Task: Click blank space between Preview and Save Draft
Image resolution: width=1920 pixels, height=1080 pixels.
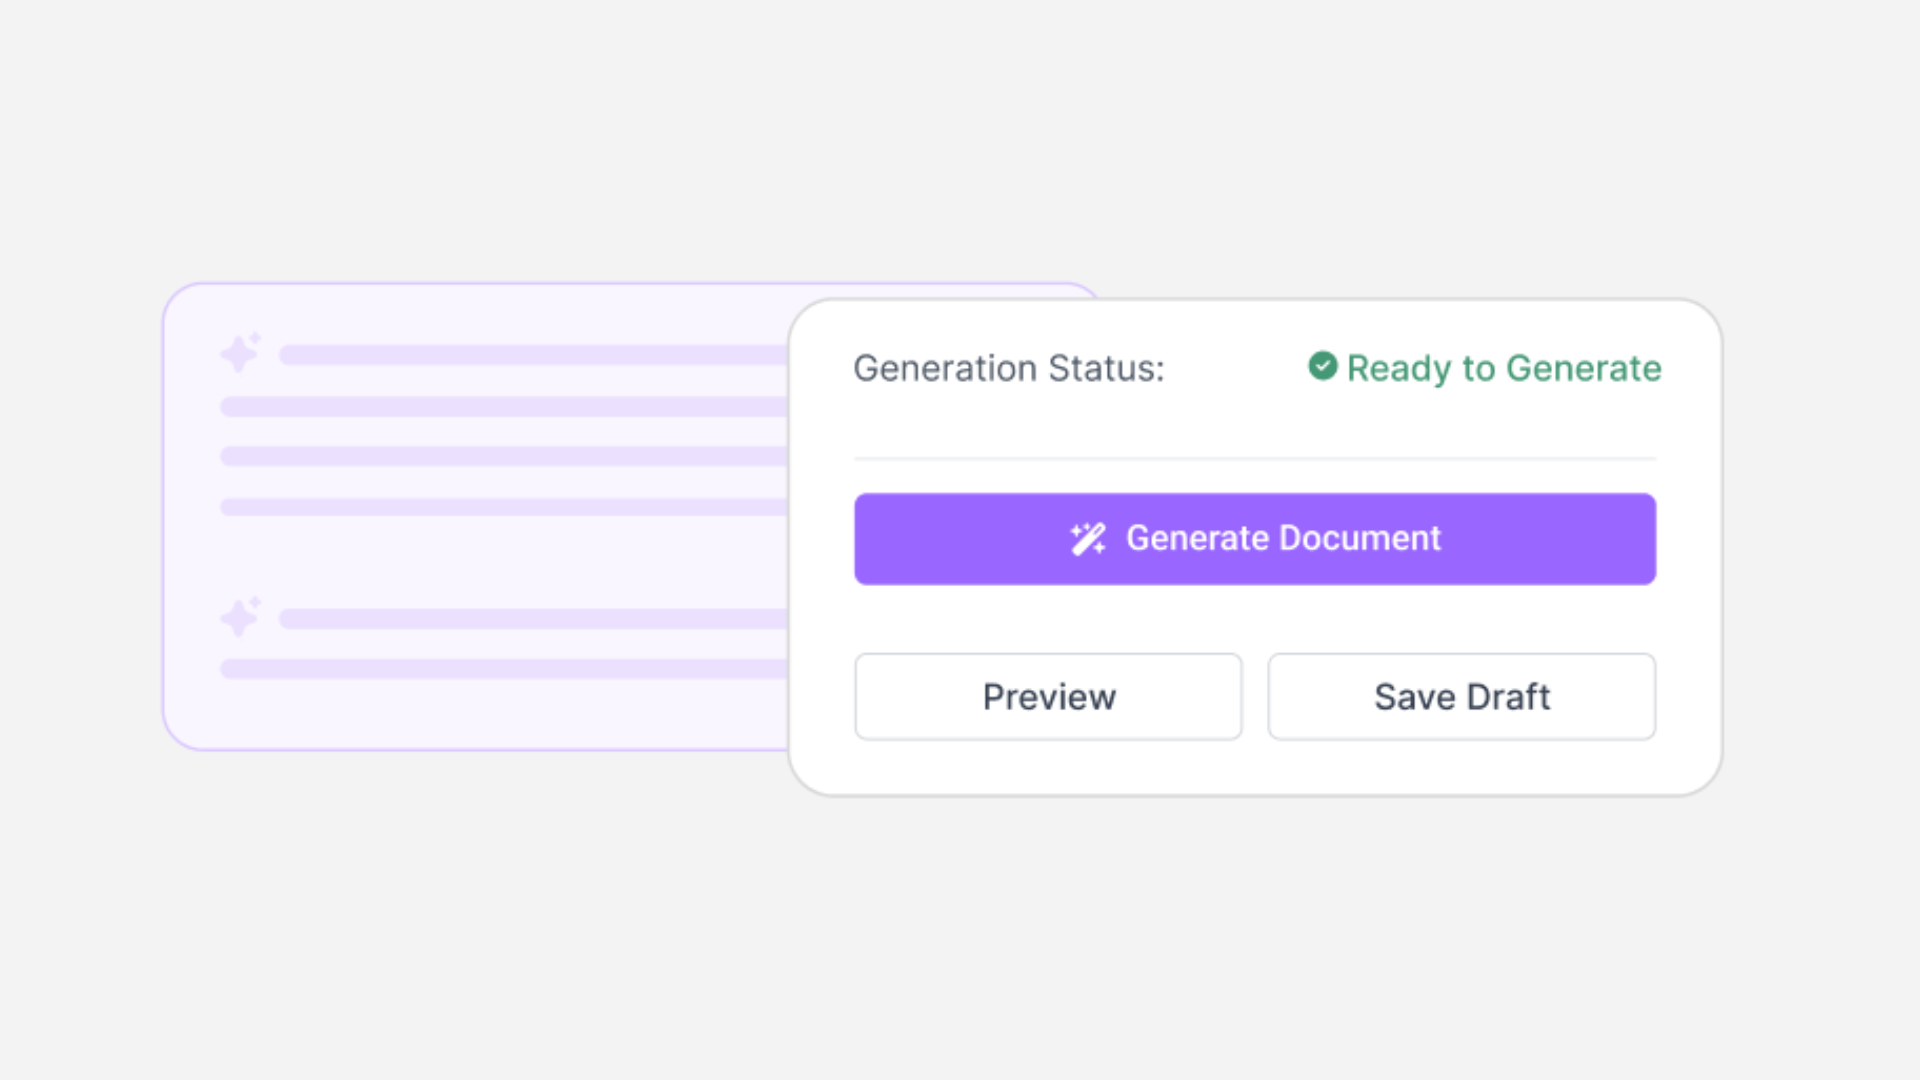Action: pyautogui.click(x=1255, y=697)
